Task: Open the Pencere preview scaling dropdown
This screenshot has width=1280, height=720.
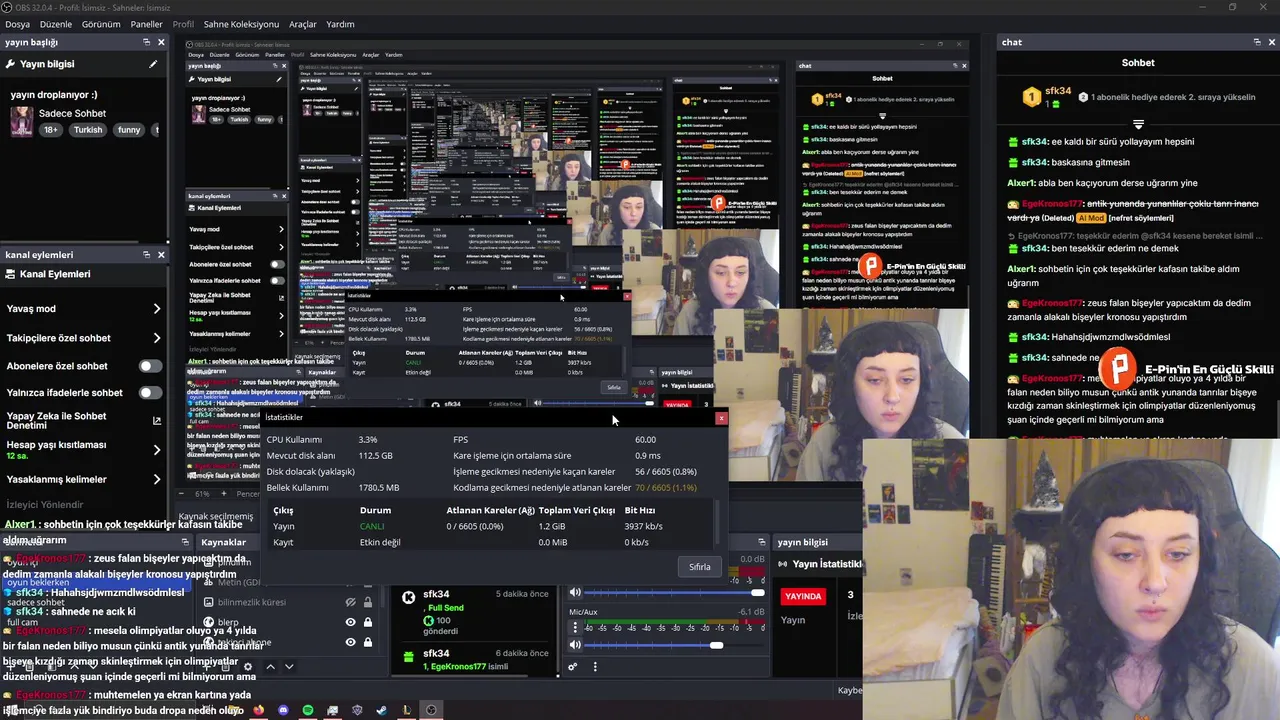Action: tap(248, 494)
